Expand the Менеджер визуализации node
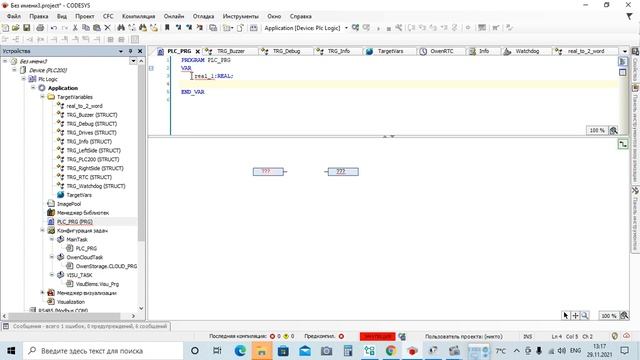This screenshot has width=640, height=360. [42, 293]
